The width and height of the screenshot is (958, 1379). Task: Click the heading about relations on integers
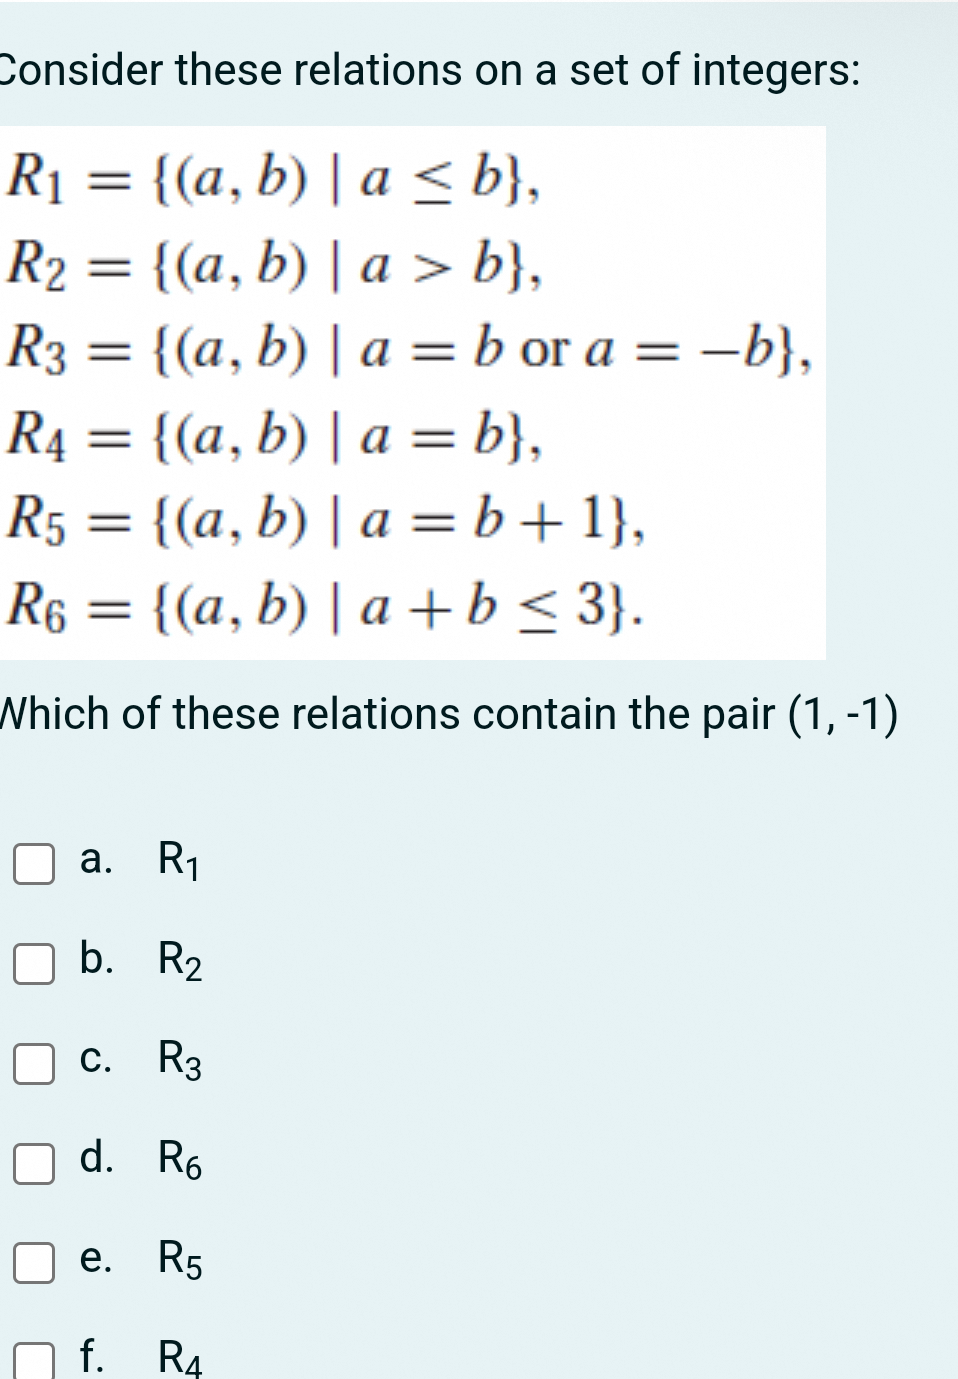tap(428, 69)
